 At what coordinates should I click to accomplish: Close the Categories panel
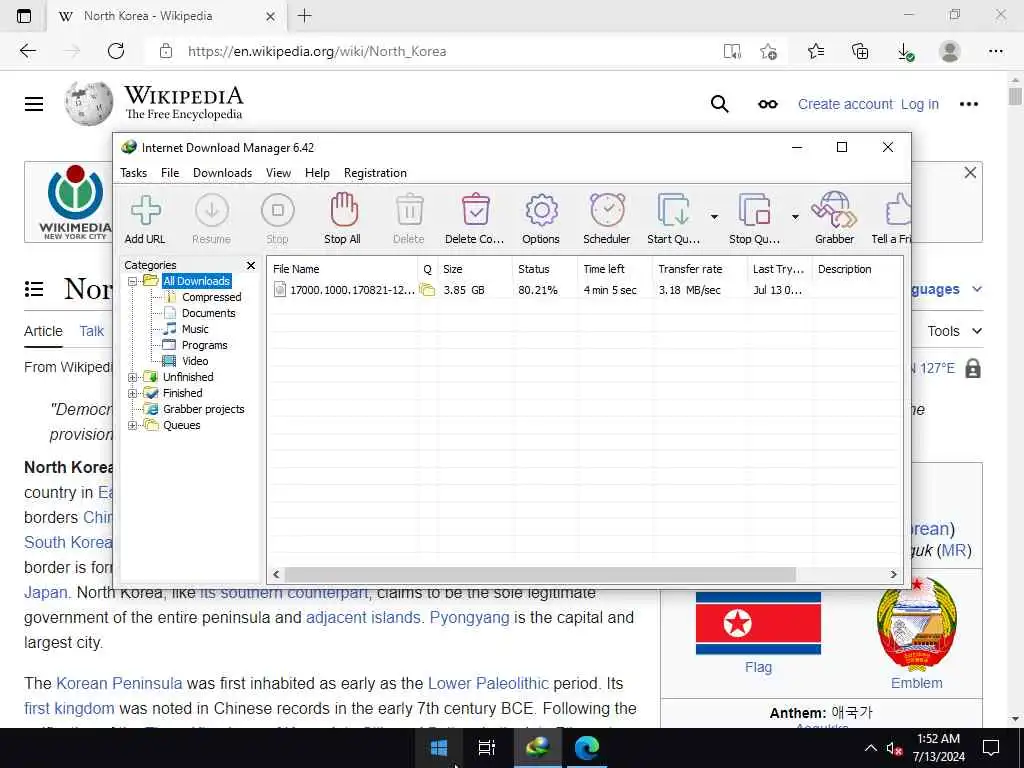pos(251,265)
